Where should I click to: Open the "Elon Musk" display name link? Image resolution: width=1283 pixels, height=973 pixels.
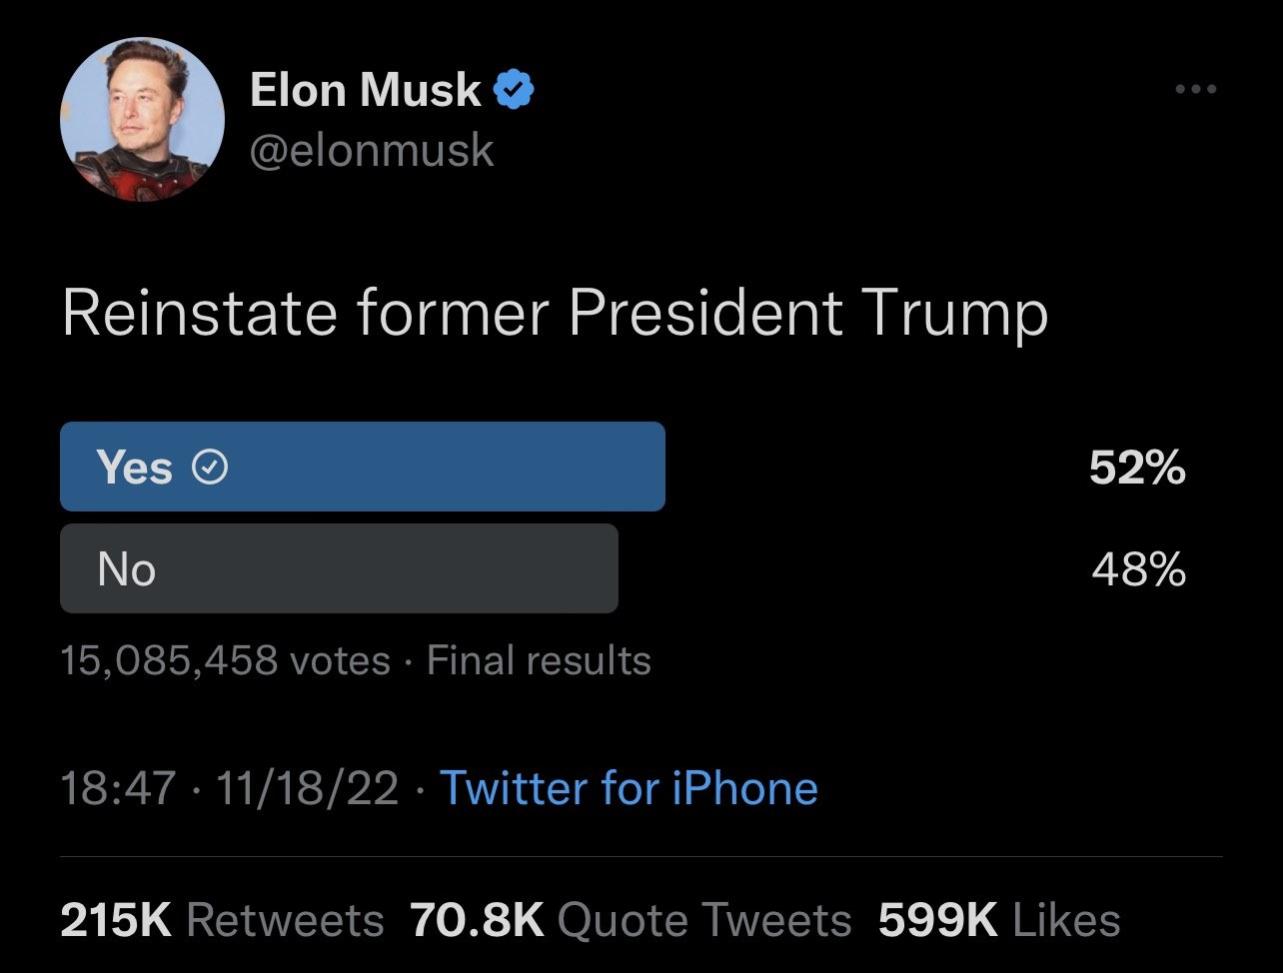(365, 90)
